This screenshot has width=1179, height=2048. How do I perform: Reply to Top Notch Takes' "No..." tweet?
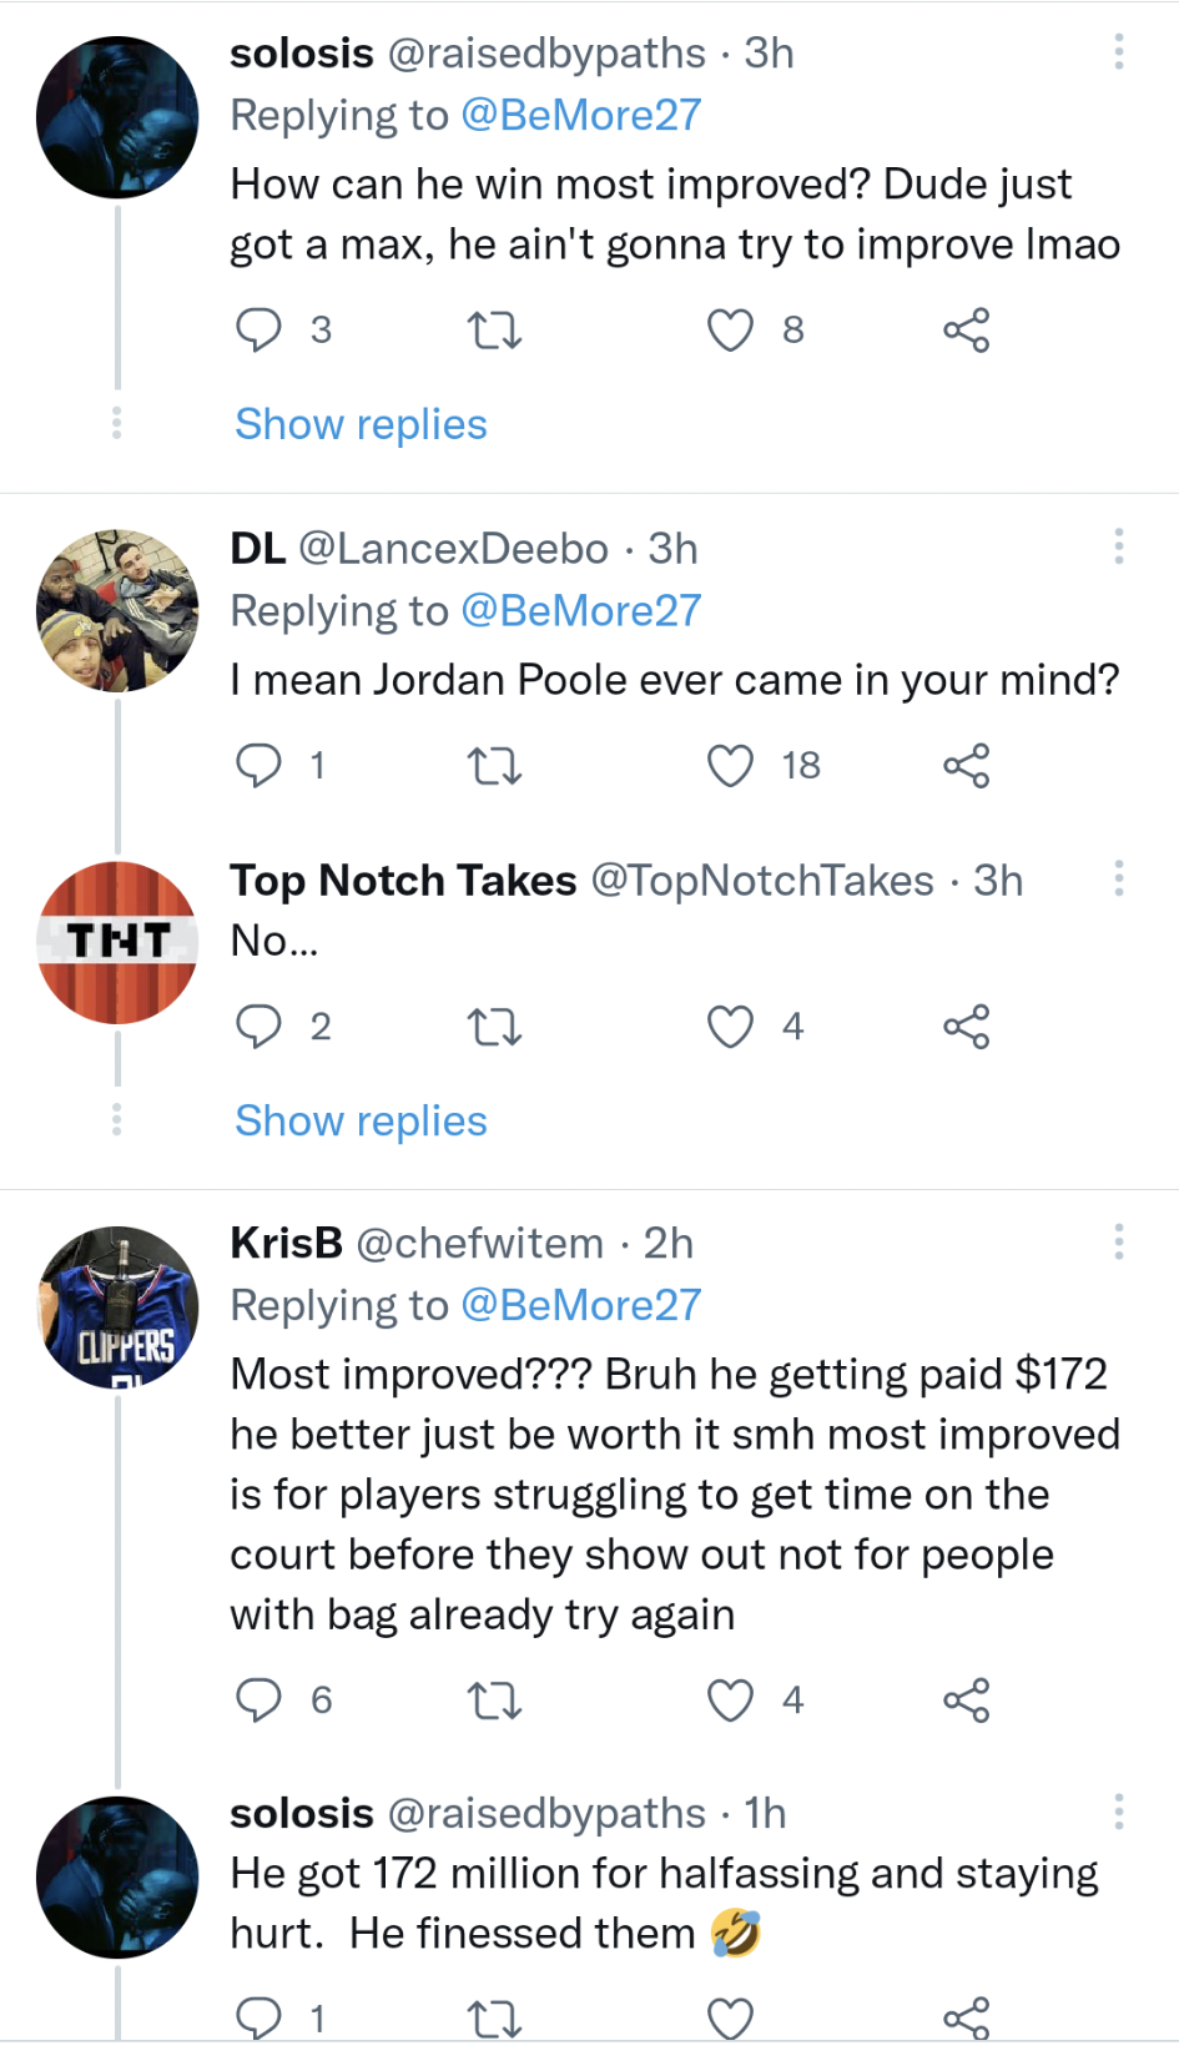[x=258, y=1027]
